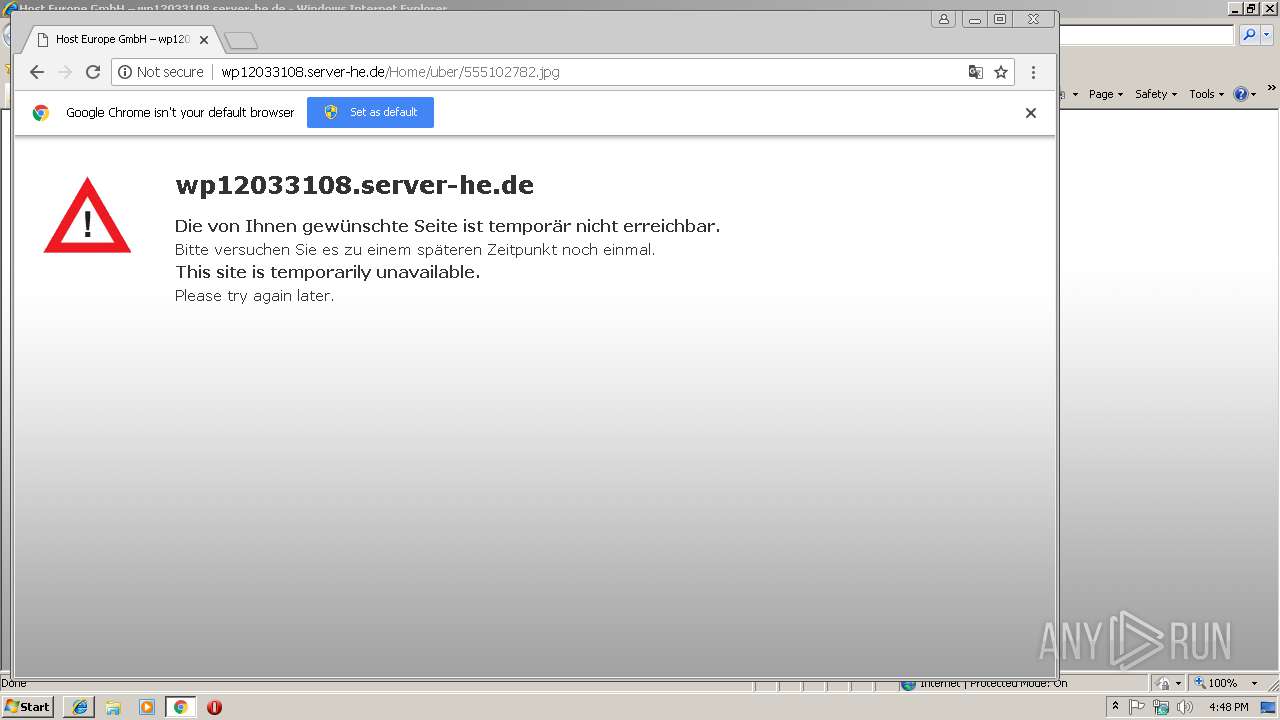Click the Set as default button
The image size is (1280, 720).
(370, 112)
